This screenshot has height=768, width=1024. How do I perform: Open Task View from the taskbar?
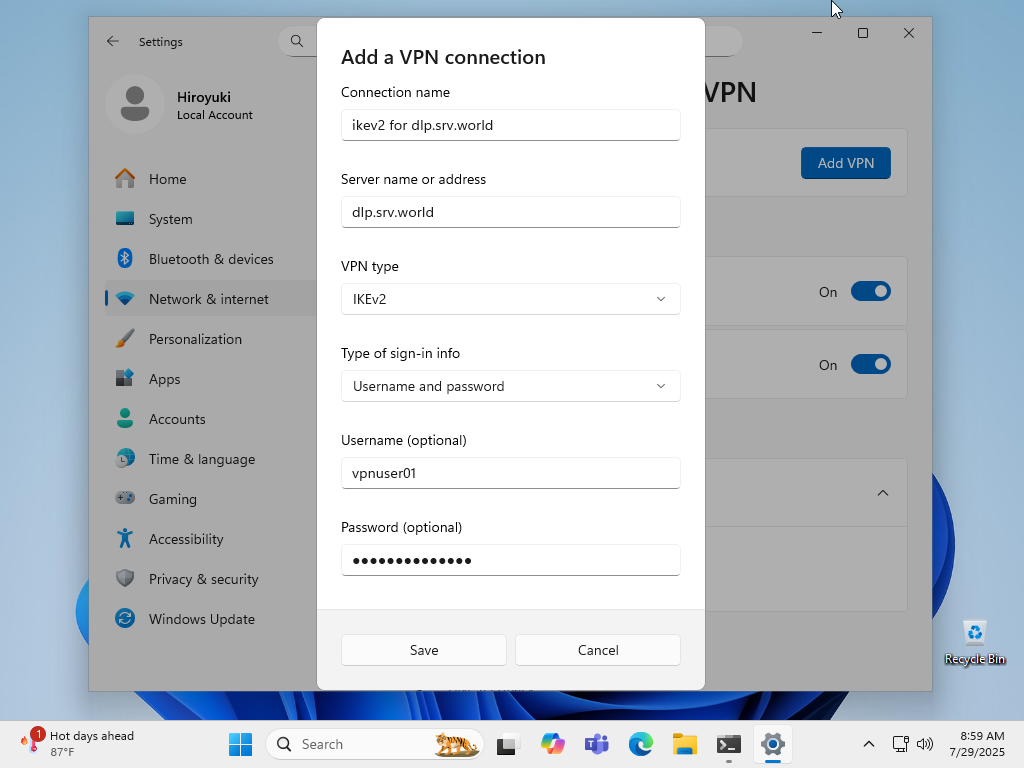click(x=507, y=744)
